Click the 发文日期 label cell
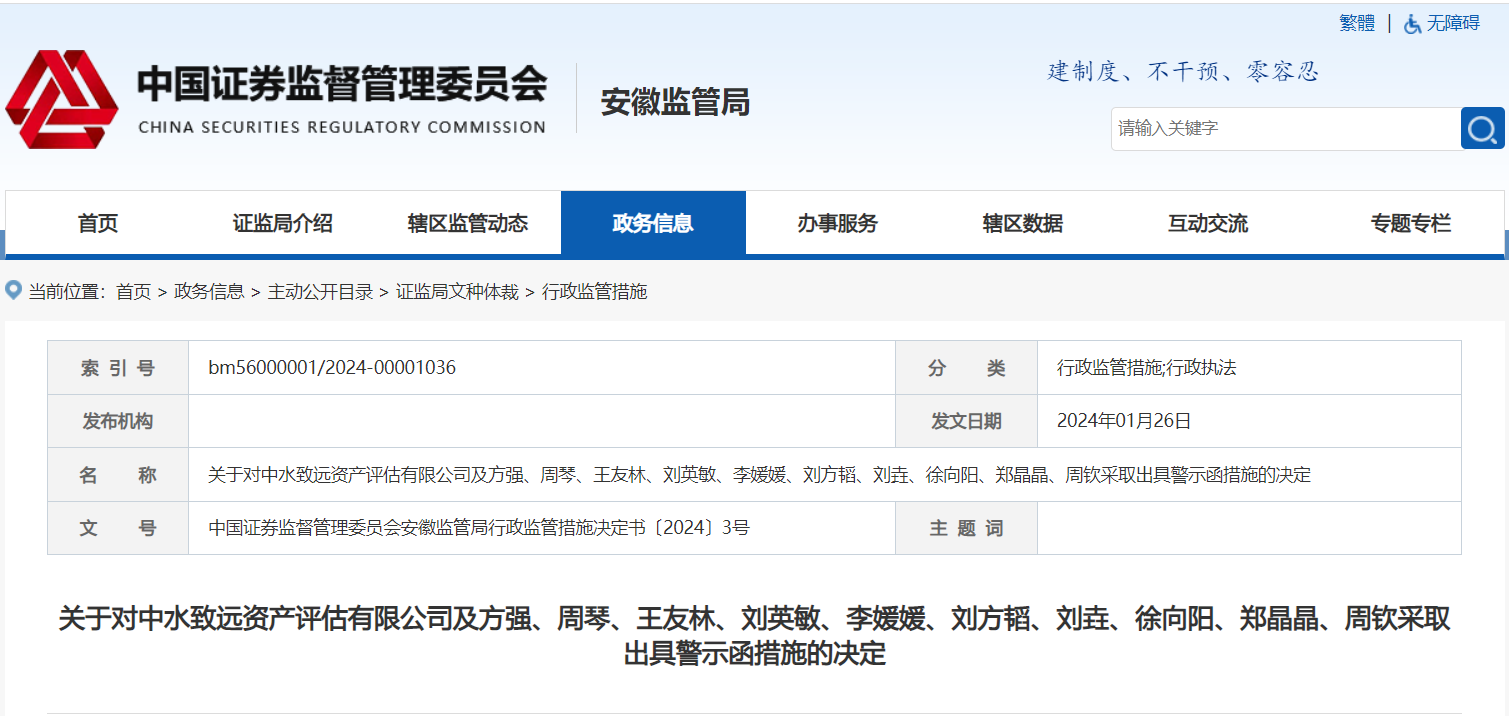This screenshot has width=1509, height=716. point(966,421)
